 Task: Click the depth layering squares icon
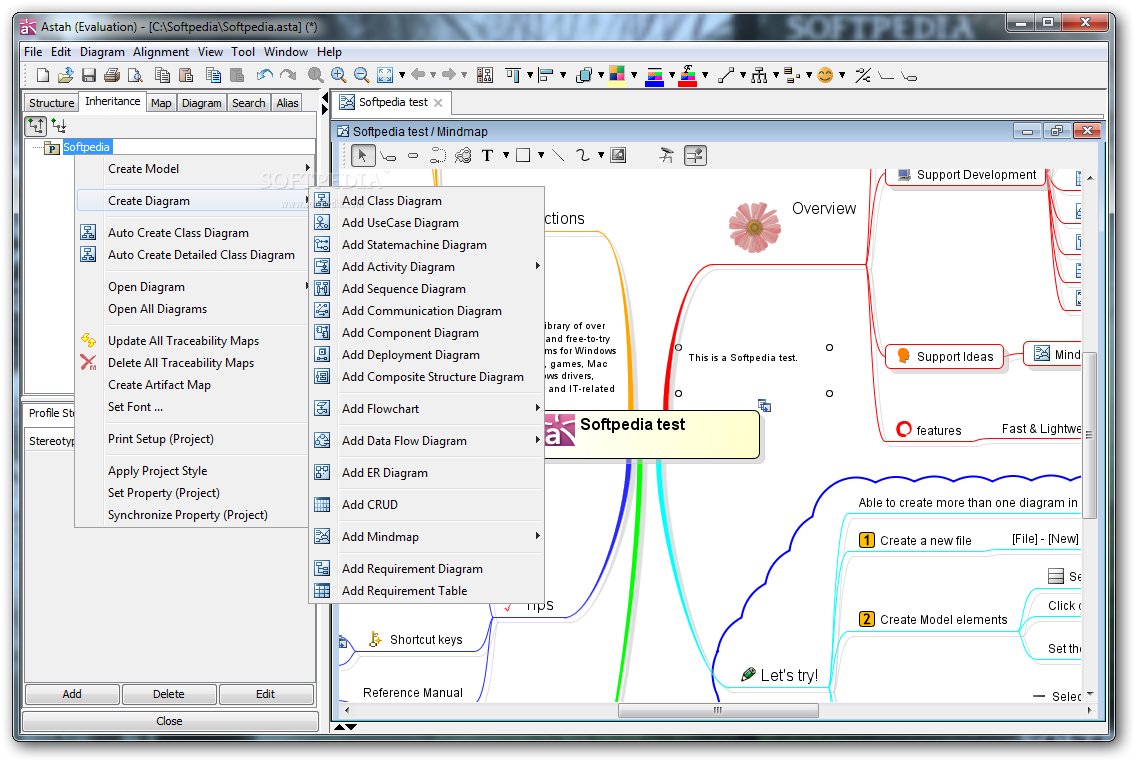[x=583, y=75]
